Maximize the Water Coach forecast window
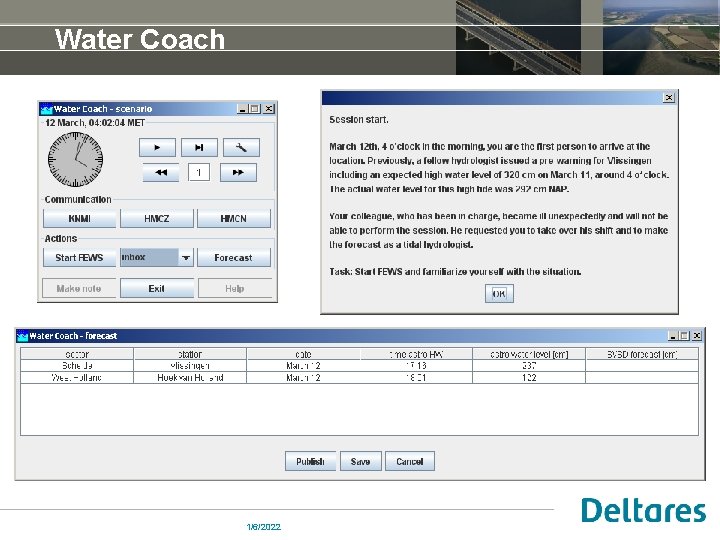 [684, 336]
